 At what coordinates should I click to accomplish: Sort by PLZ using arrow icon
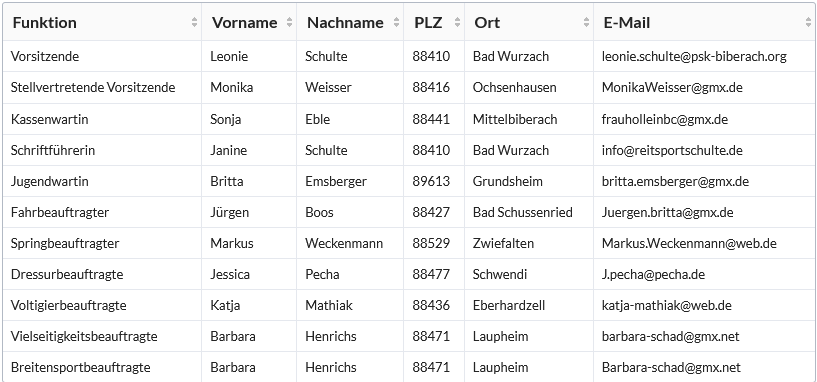pos(457,22)
